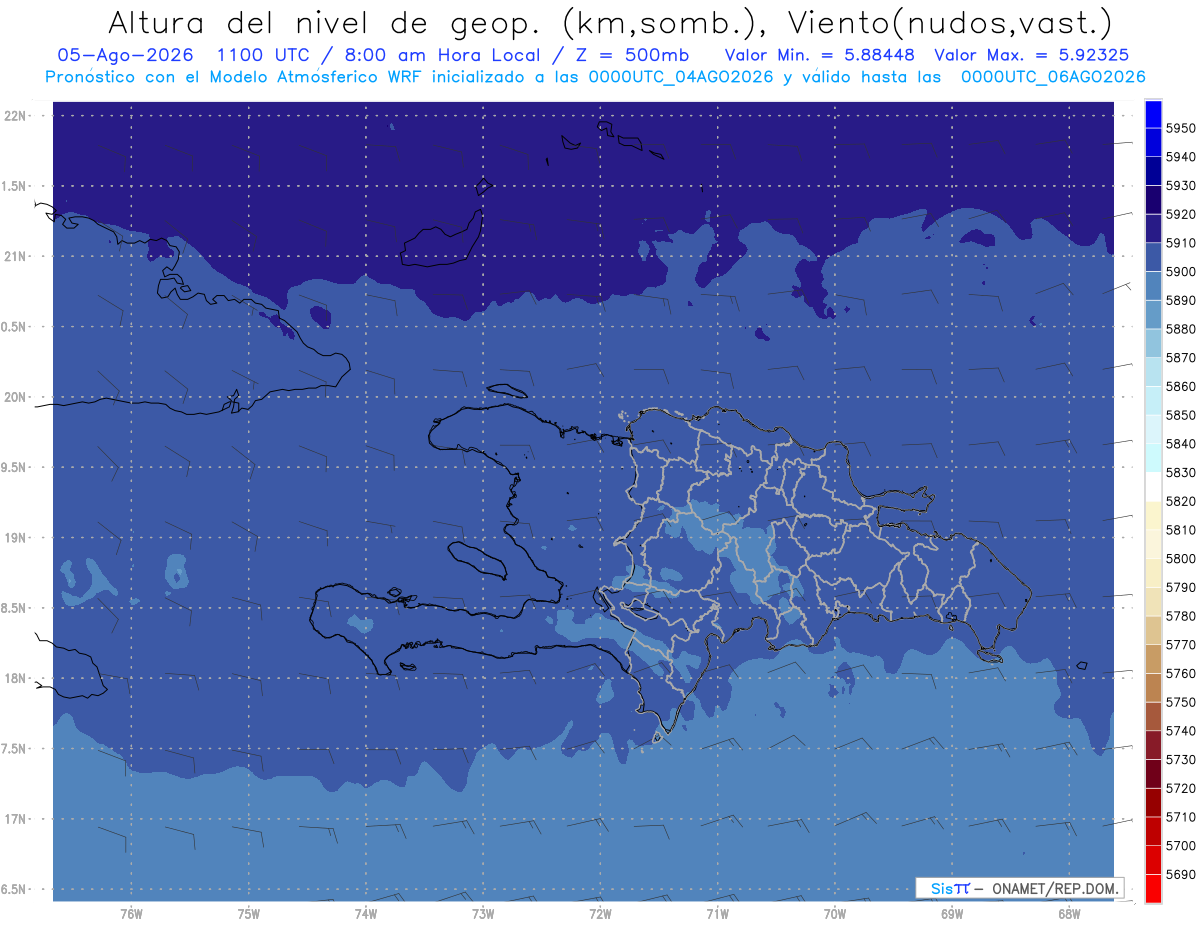The height and width of the screenshot is (927, 1200).
Task: Click the '72W' longitude label
Action: click(x=600, y=914)
